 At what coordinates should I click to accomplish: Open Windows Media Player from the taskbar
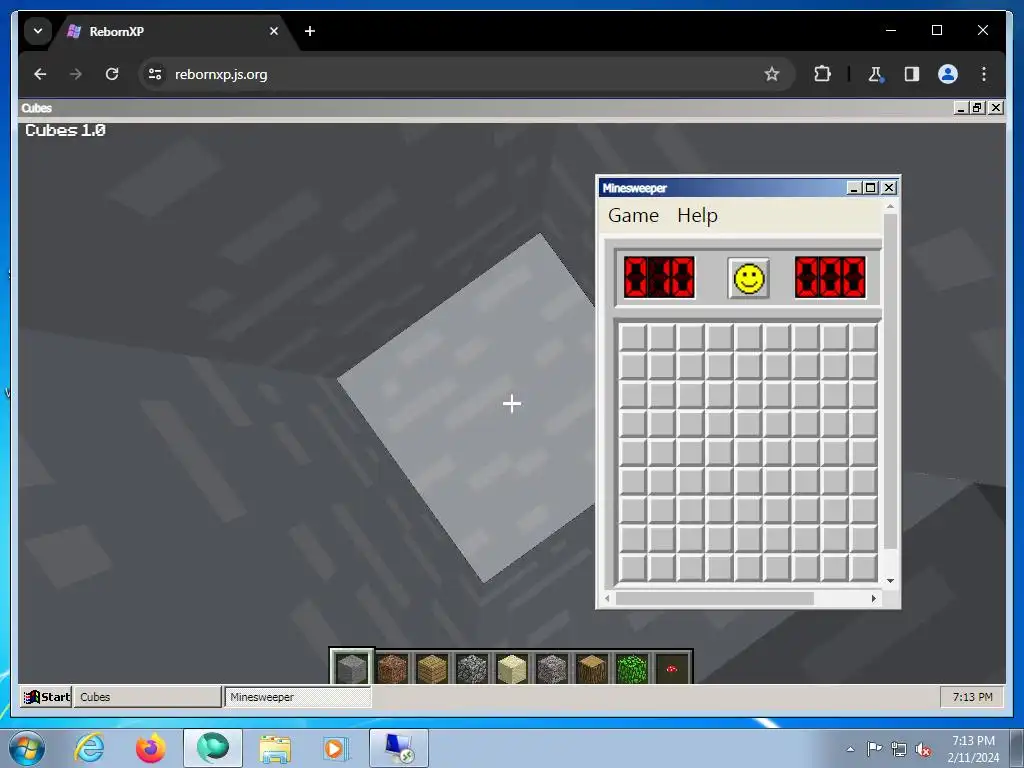point(336,748)
